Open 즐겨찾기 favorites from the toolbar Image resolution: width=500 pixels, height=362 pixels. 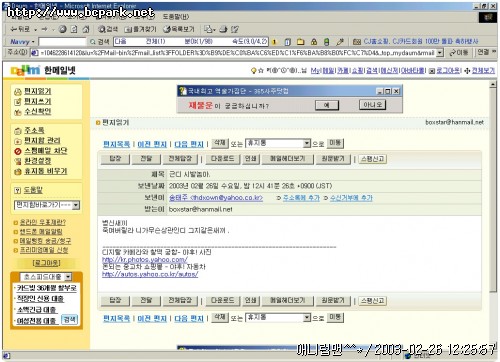click(x=140, y=29)
